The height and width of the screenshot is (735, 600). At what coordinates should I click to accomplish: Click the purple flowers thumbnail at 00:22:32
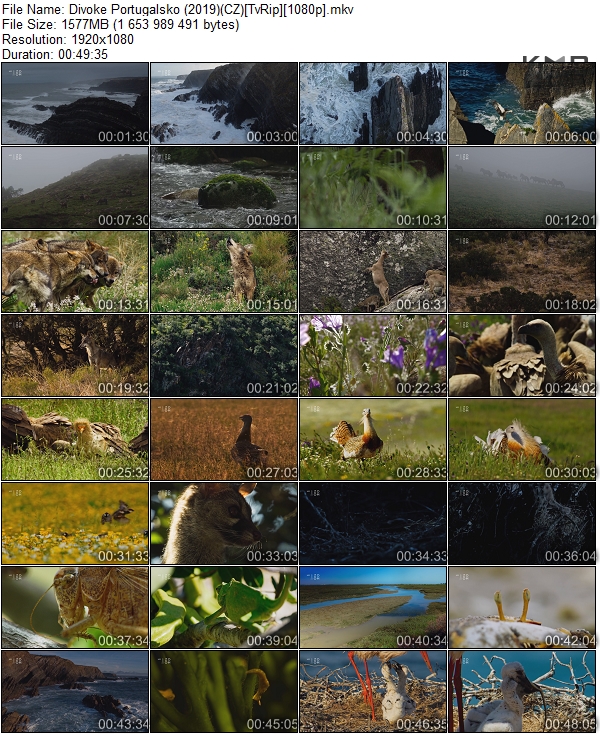(x=373, y=356)
